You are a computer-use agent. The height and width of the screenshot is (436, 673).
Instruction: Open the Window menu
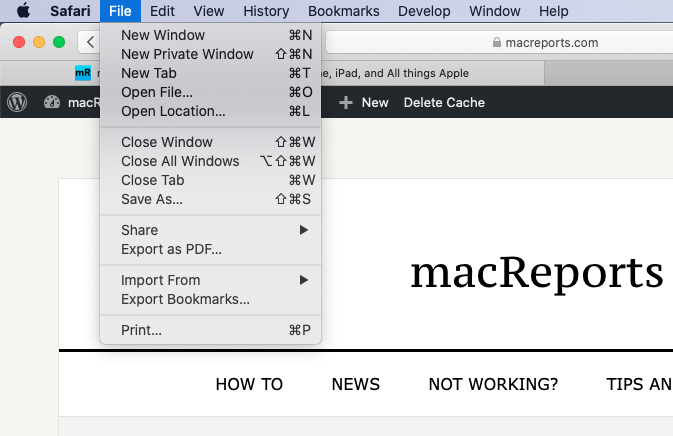[x=494, y=11]
